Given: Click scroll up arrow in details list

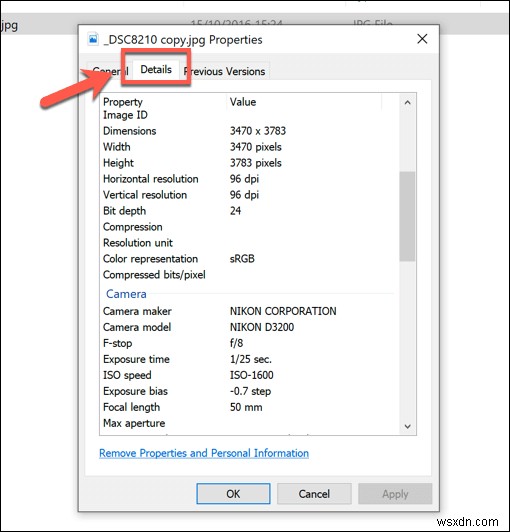Looking at the screenshot, I should [408, 102].
